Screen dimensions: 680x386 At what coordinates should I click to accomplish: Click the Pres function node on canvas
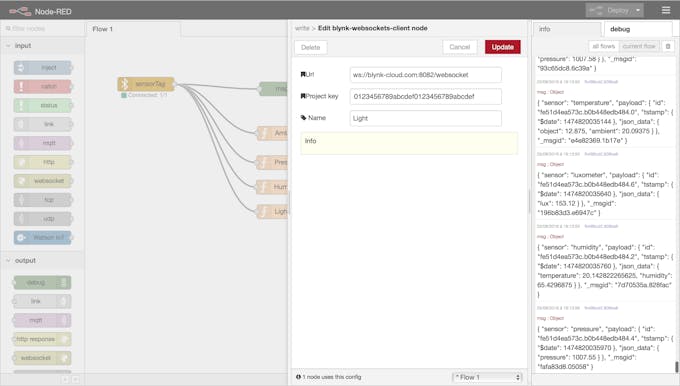pyautogui.click(x=273, y=162)
